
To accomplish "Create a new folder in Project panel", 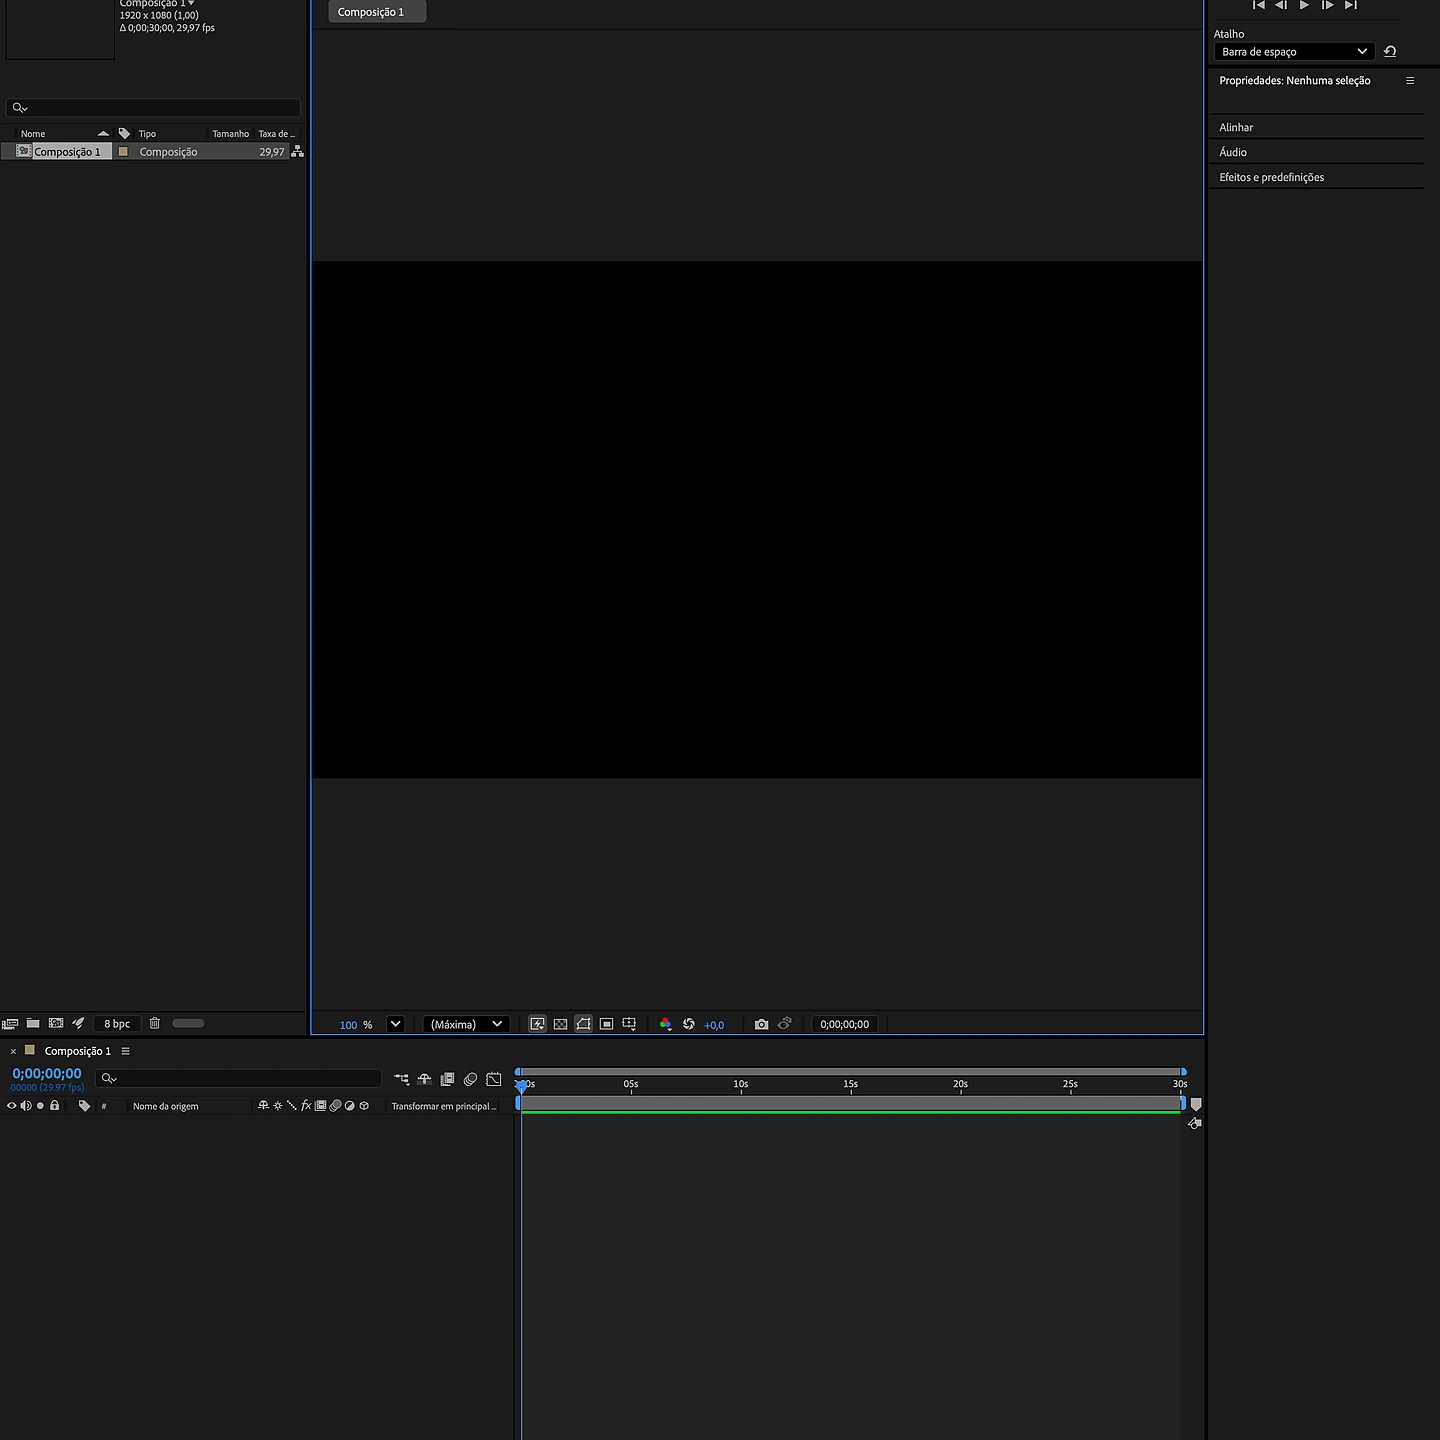I will tap(33, 1023).
